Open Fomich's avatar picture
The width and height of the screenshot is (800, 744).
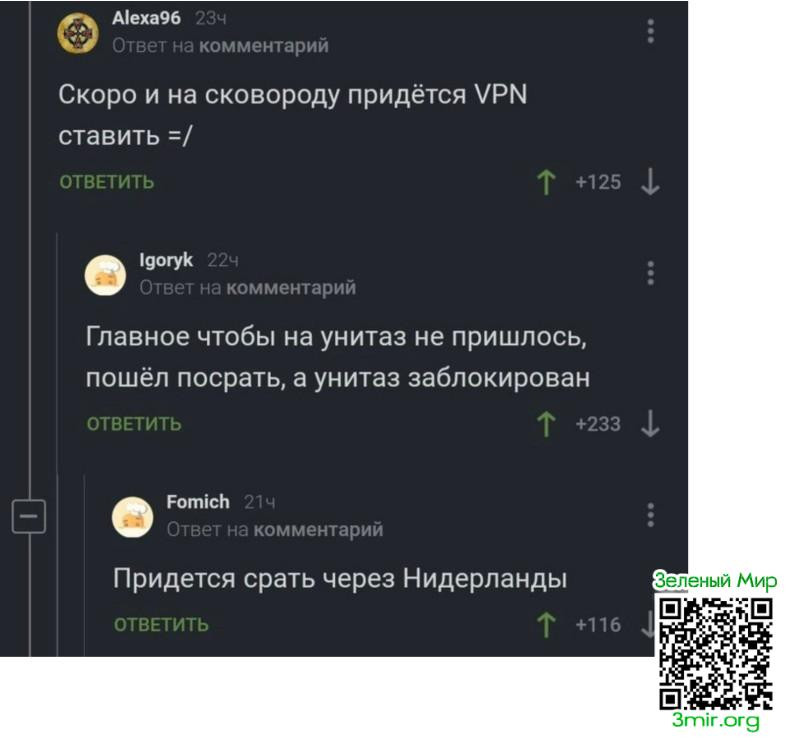(x=133, y=517)
